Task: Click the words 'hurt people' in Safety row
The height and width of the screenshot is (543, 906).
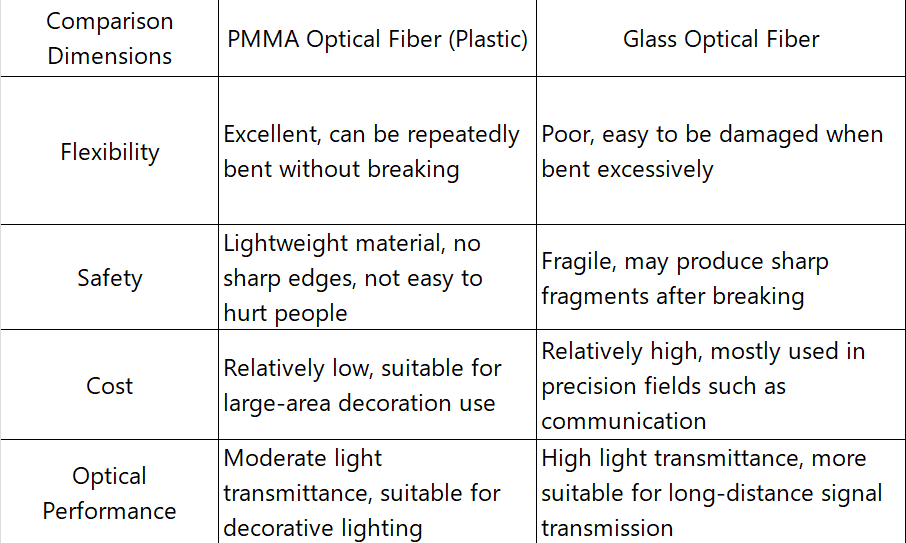Action: click(285, 313)
